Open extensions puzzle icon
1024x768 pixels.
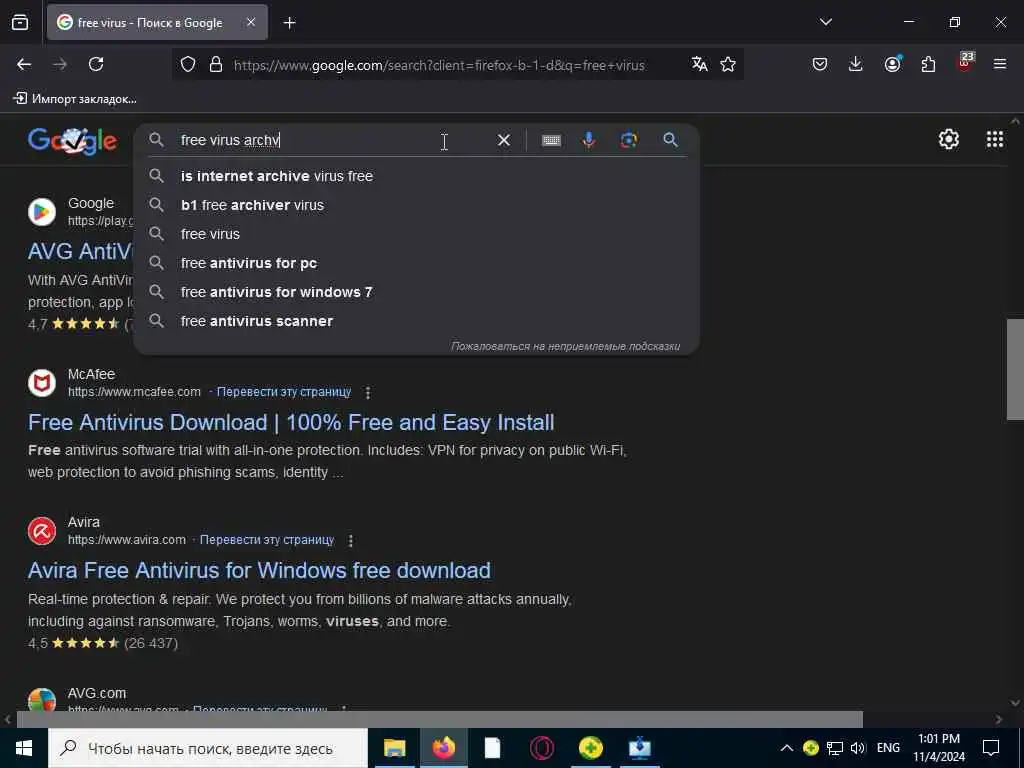928,64
